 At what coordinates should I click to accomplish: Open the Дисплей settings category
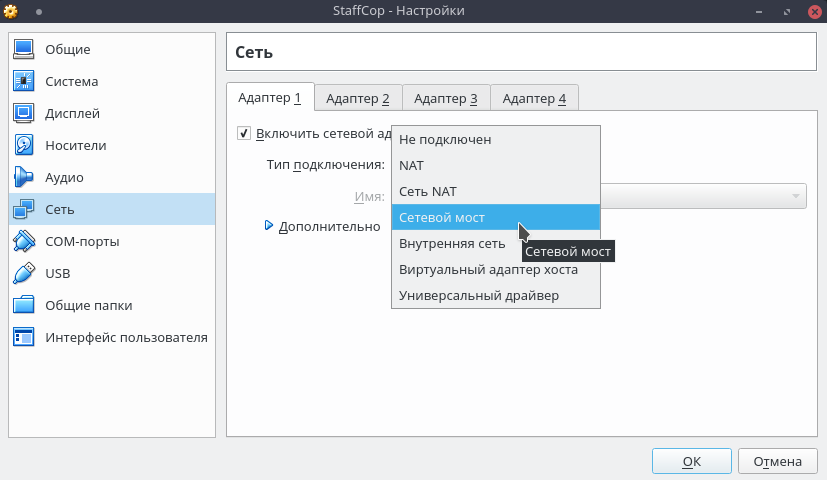(x=112, y=113)
